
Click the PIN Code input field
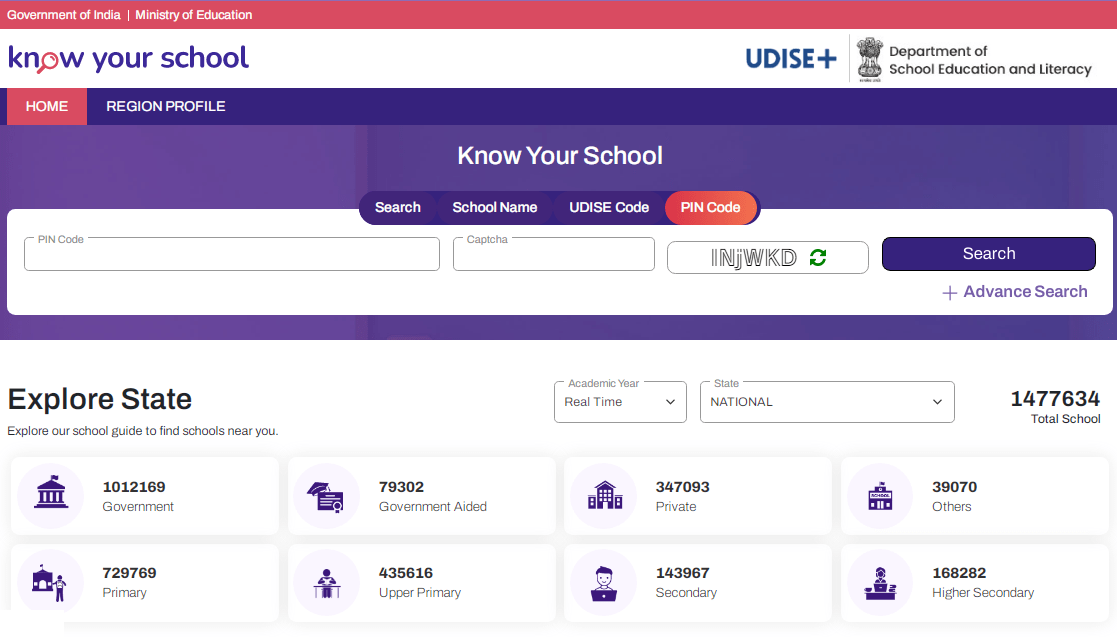coord(232,255)
